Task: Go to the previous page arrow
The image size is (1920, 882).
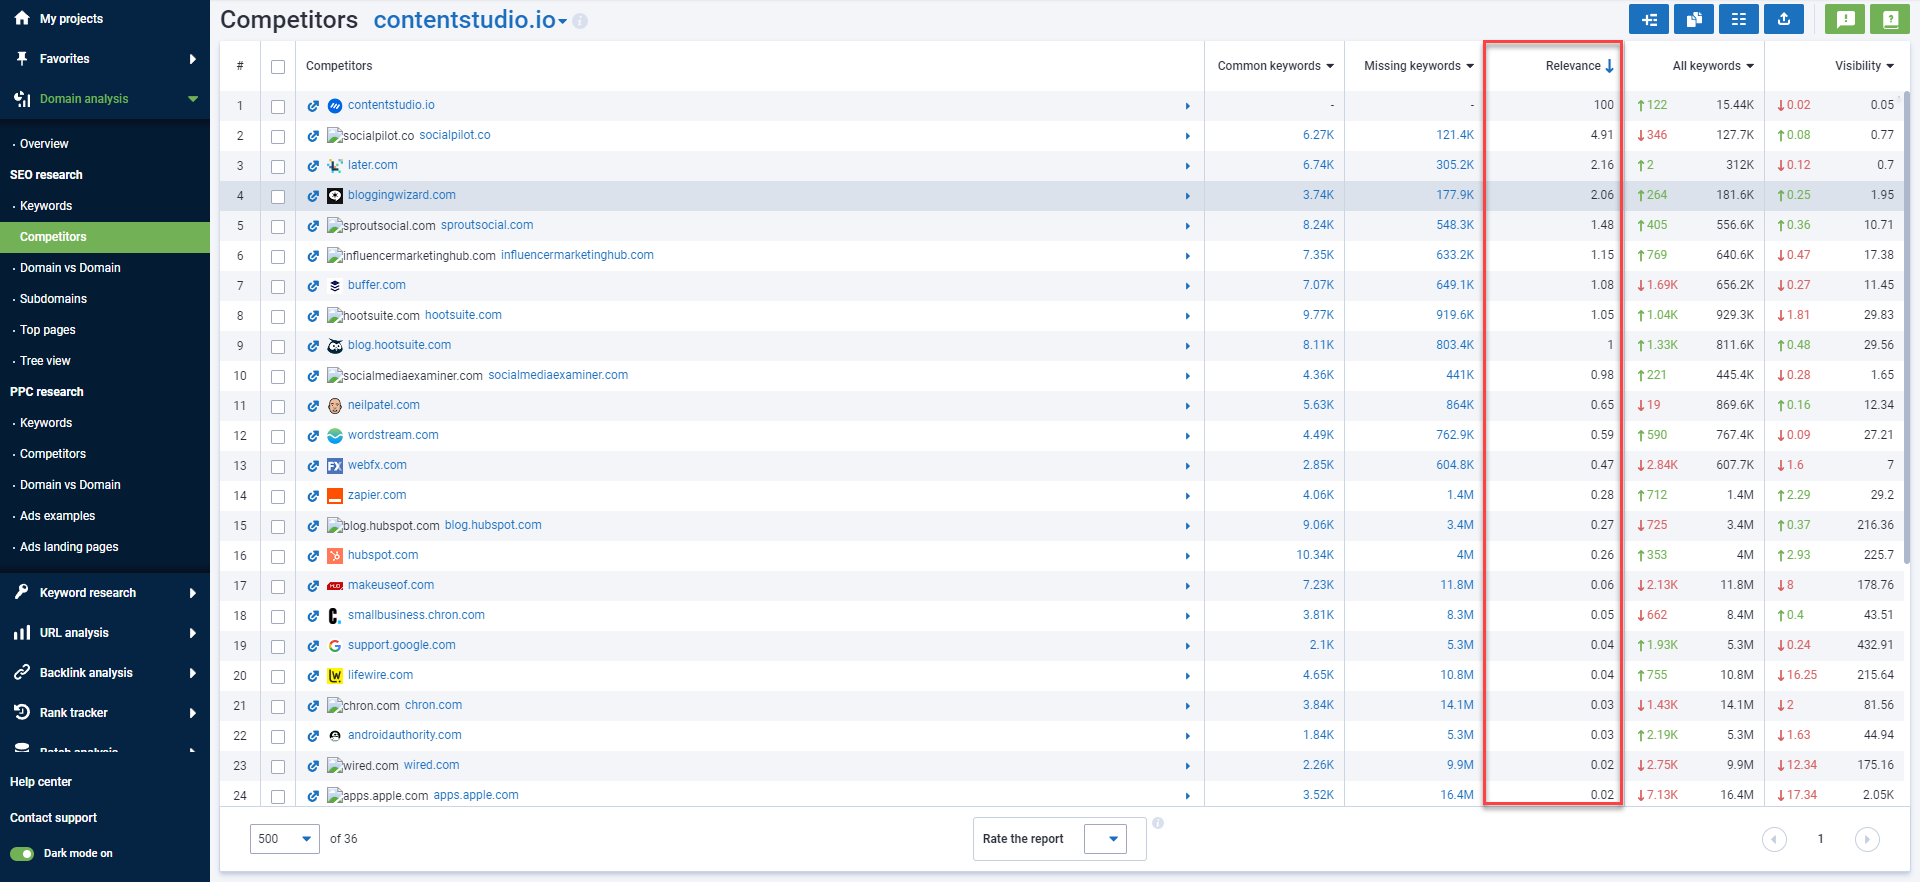Action: pyautogui.click(x=1774, y=839)
